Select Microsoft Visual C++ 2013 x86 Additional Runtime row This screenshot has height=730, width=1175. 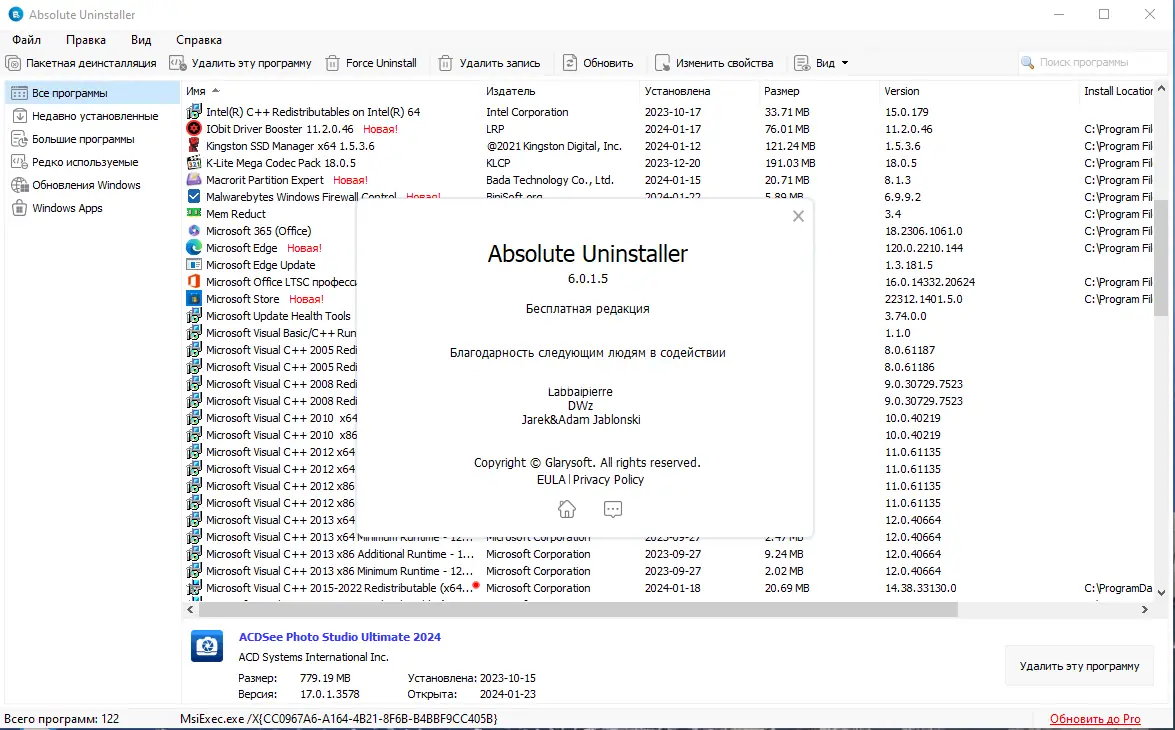pos(667,554)
